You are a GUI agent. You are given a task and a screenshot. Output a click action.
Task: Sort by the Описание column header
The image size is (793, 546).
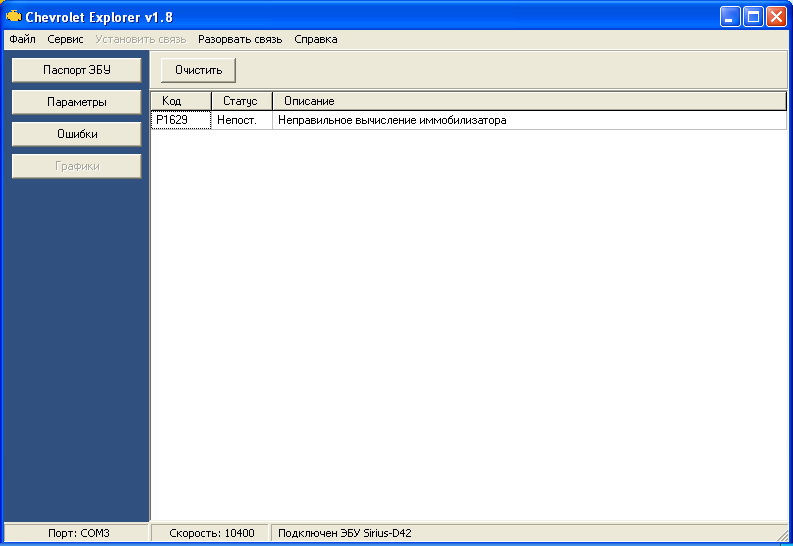(530, 101)
